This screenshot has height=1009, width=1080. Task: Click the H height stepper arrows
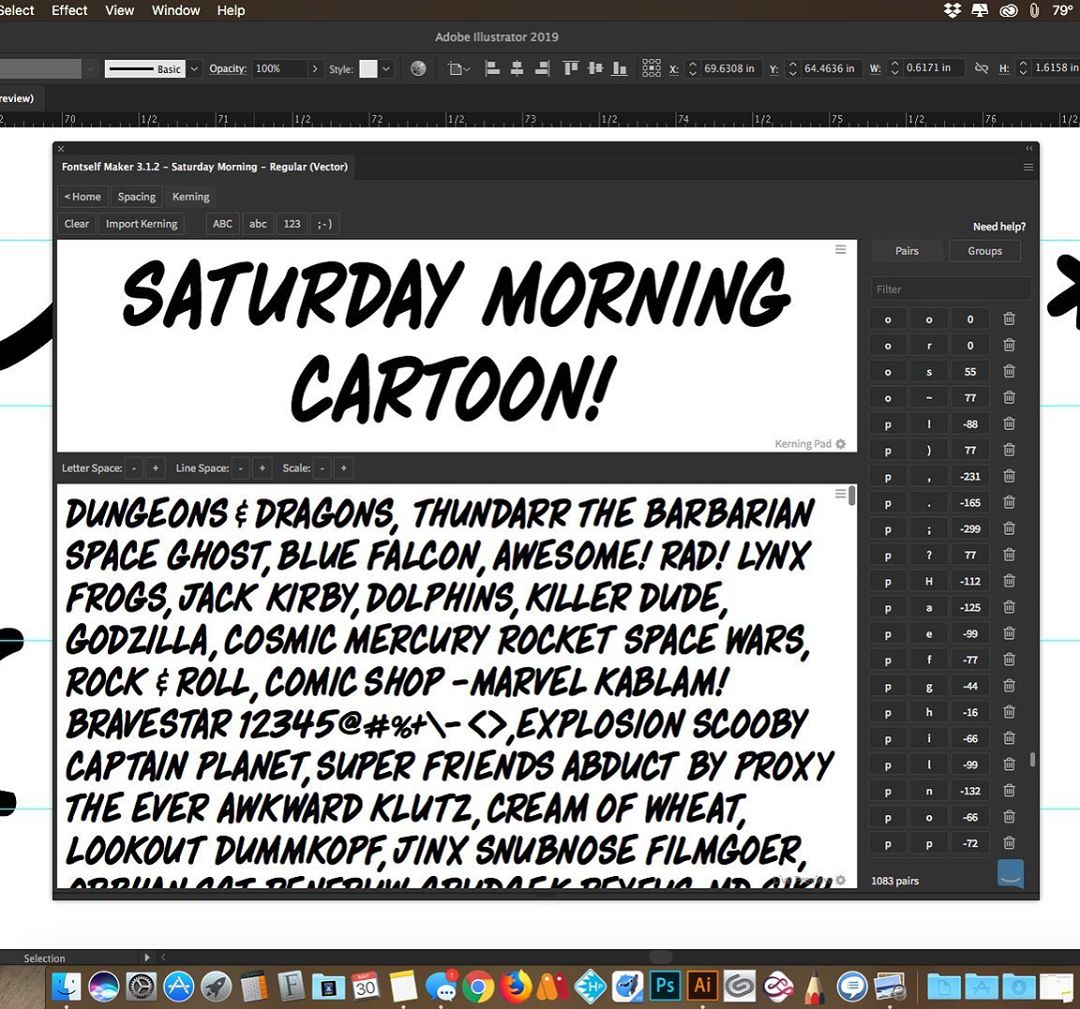(x=1024, y=67)
